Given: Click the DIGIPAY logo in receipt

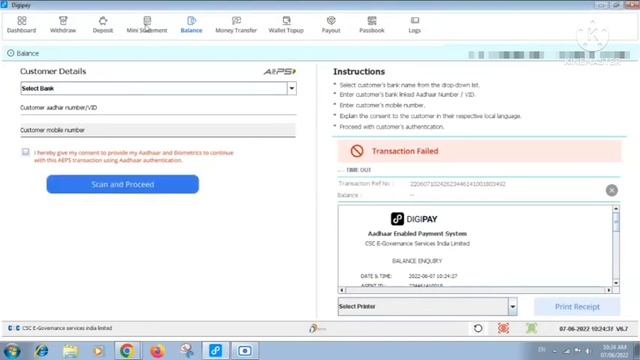Looking at the screenshot, I should tap(414, 219).
